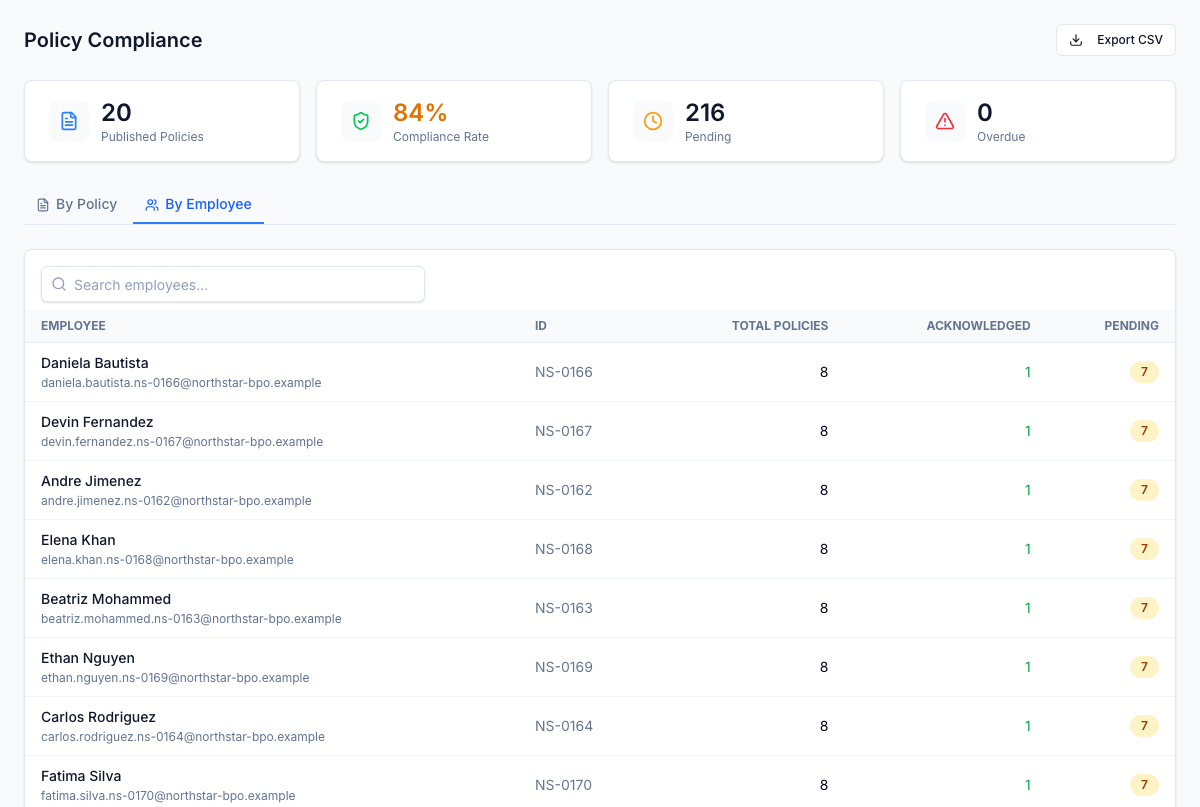1200x807 pixels.
Task: Click the Search employees input field
Action: click(233, 285)
